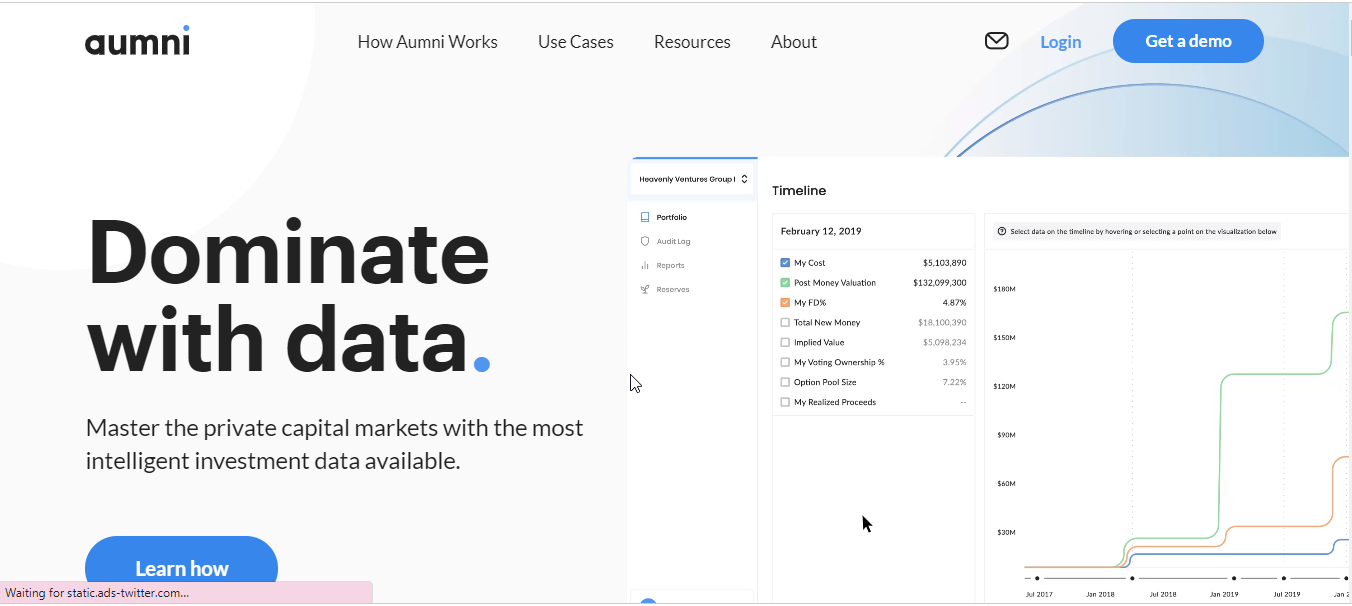Open the How Aumni Works menu
The height and width of the screenshot is (606, 1352).
tap(427, 41)
